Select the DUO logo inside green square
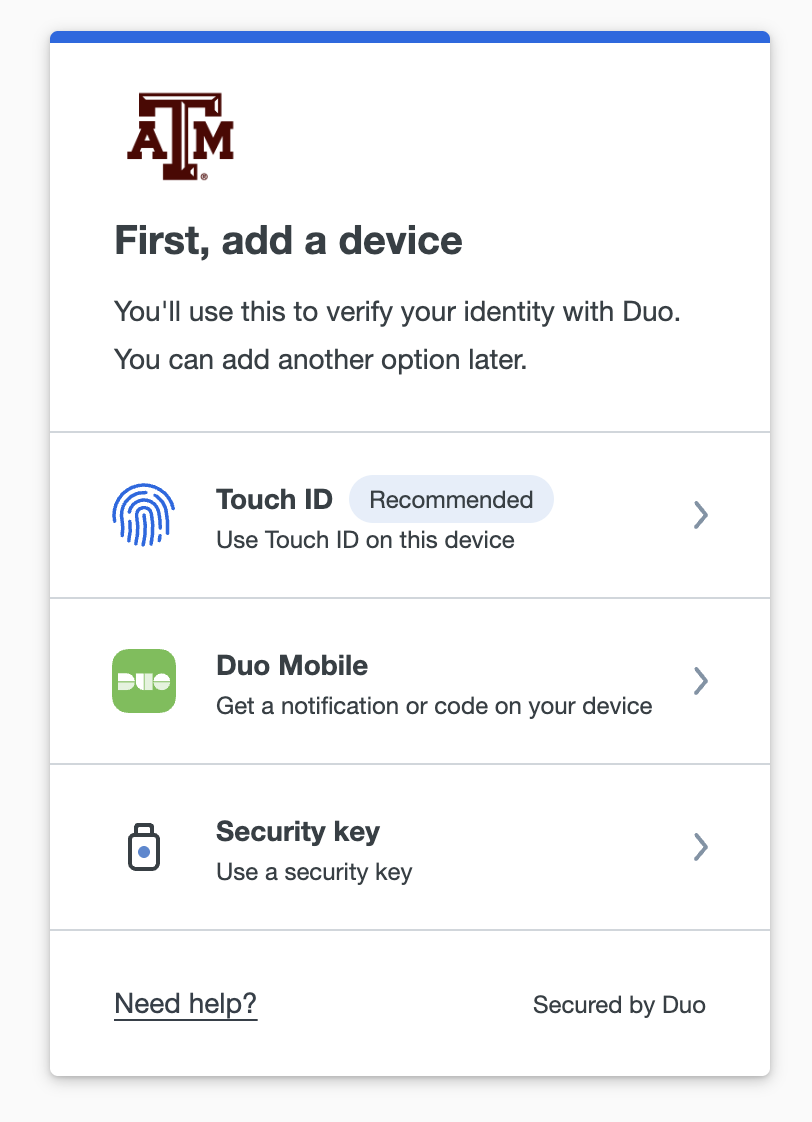 [x=143, y=680]
